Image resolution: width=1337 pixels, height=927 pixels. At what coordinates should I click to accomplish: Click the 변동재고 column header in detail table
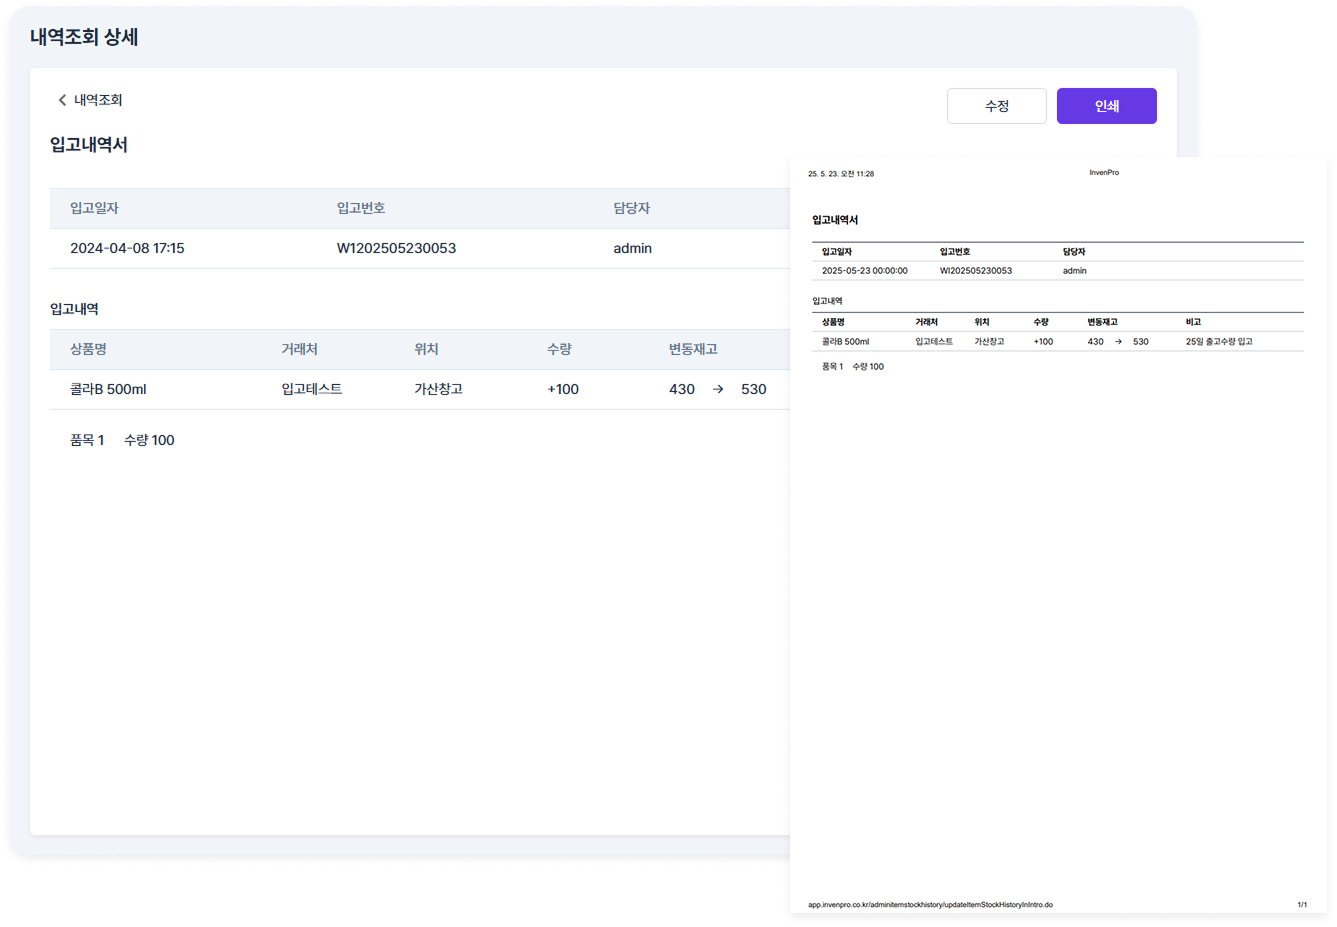click(x=693, y=349)
